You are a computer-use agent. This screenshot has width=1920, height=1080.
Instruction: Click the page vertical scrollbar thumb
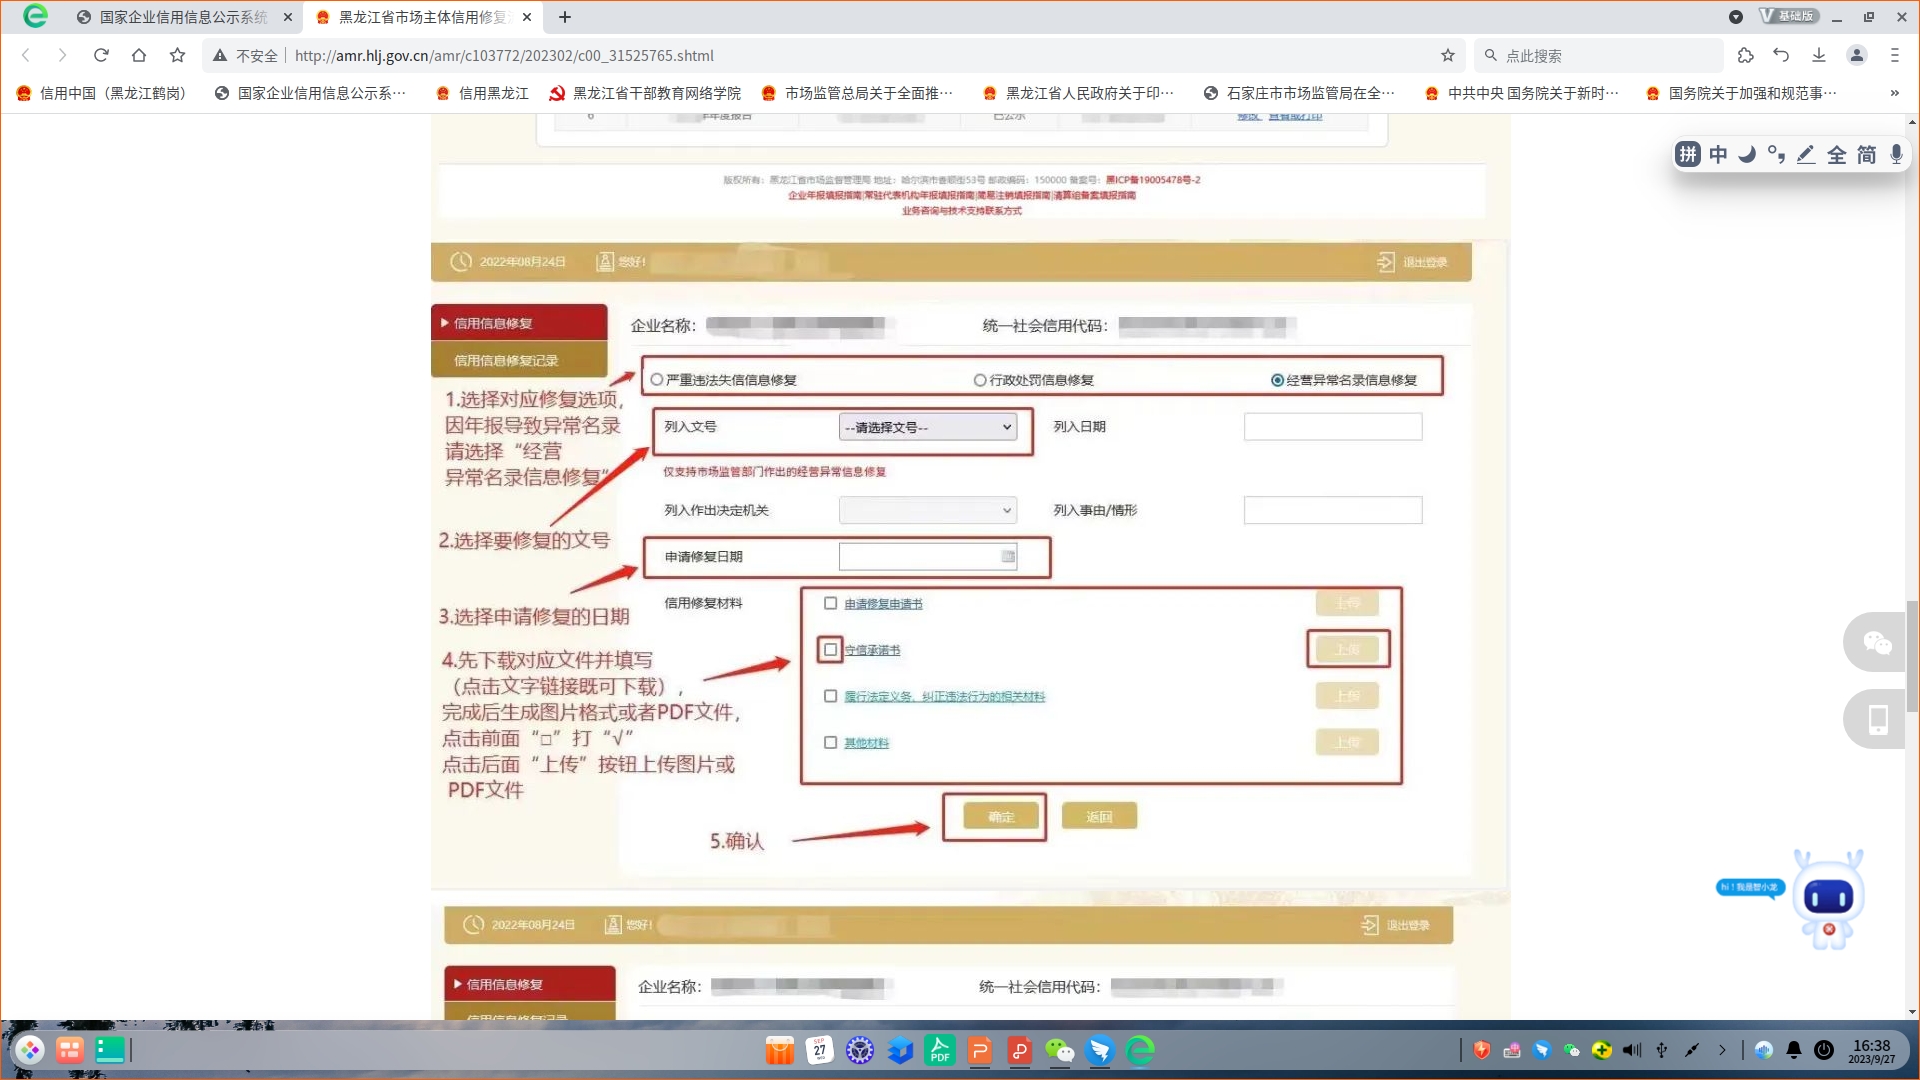(1912, 655)
